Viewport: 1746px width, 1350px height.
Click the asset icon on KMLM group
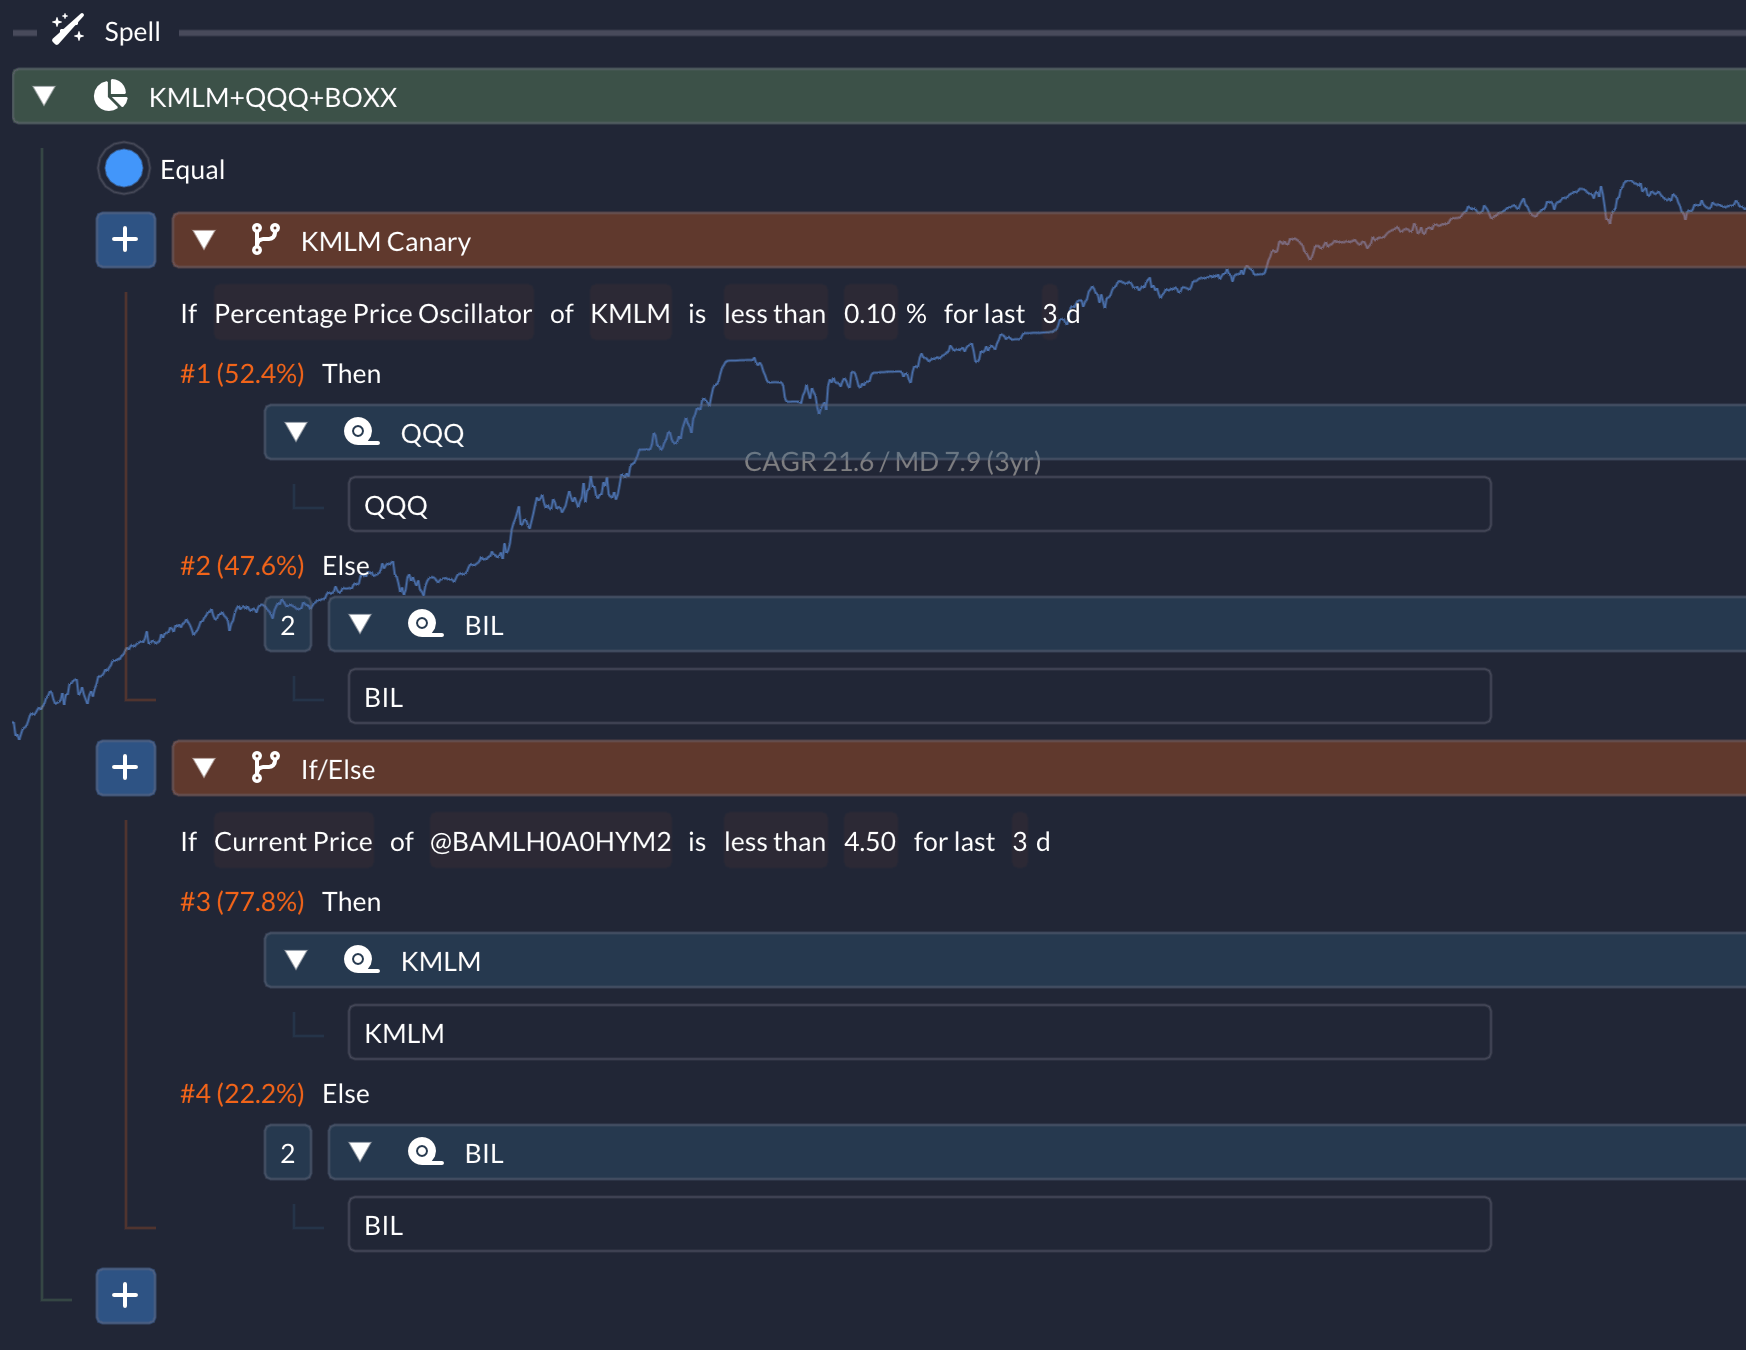pos(361,959)
